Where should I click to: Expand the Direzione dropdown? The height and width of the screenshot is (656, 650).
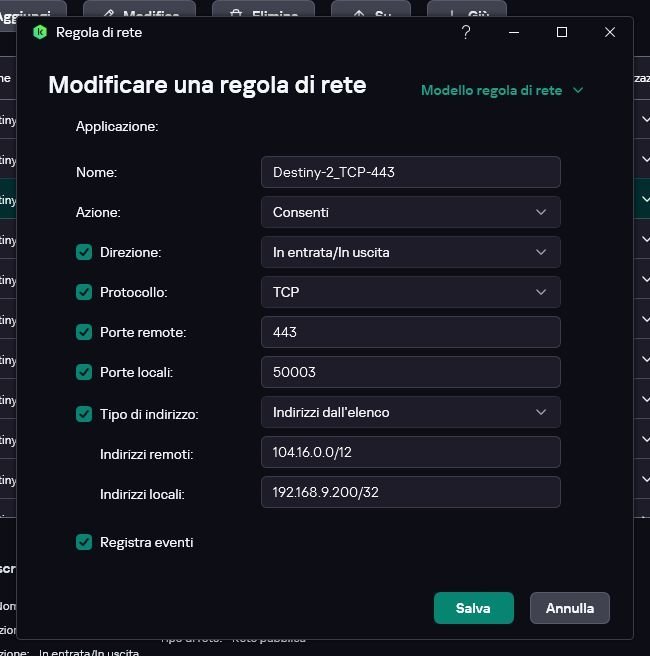410,252
